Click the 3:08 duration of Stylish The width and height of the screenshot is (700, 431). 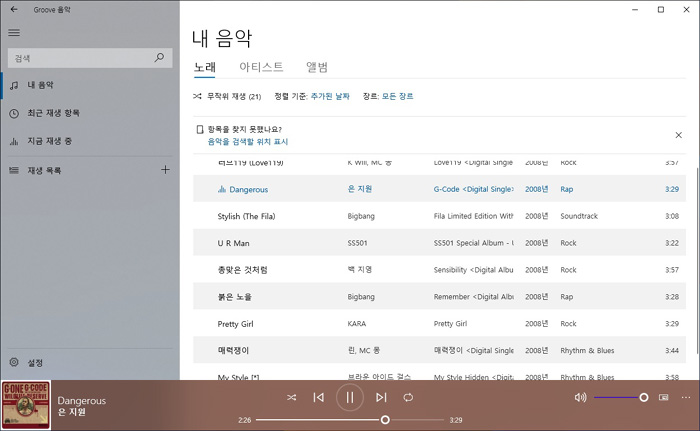[x=672, y=216]
